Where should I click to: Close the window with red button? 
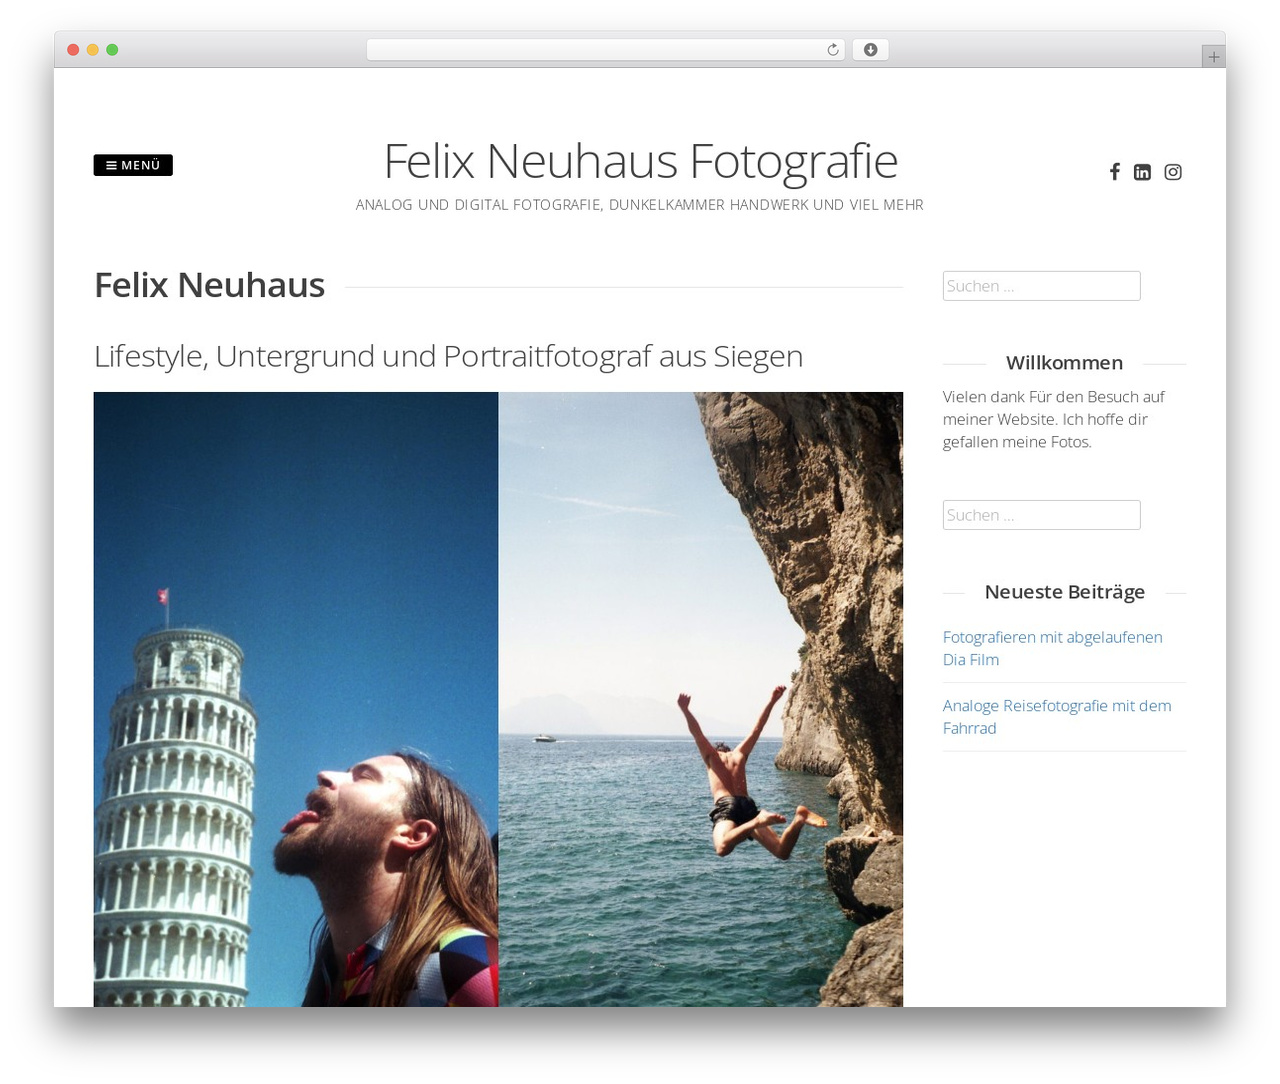coord(73,50)
